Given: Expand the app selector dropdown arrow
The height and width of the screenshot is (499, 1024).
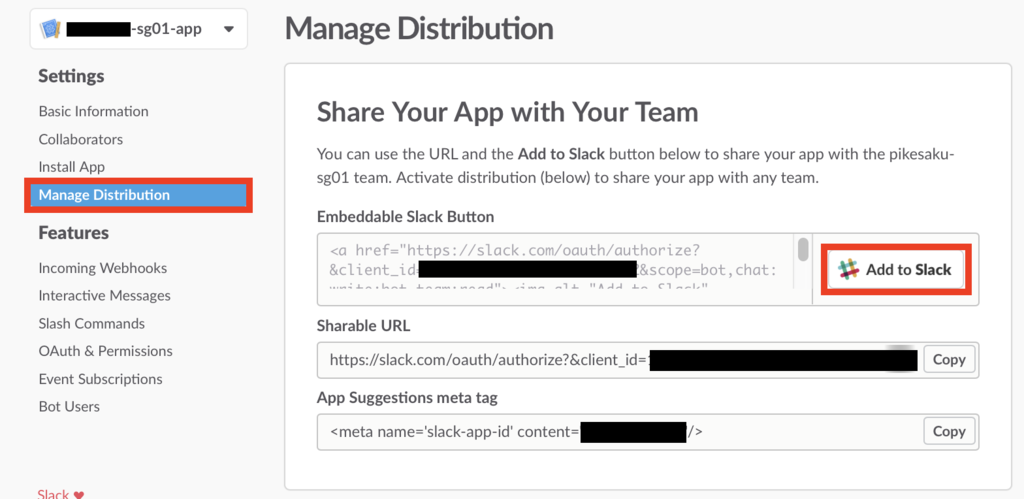Looking at the screenshot, I should 228,29.
